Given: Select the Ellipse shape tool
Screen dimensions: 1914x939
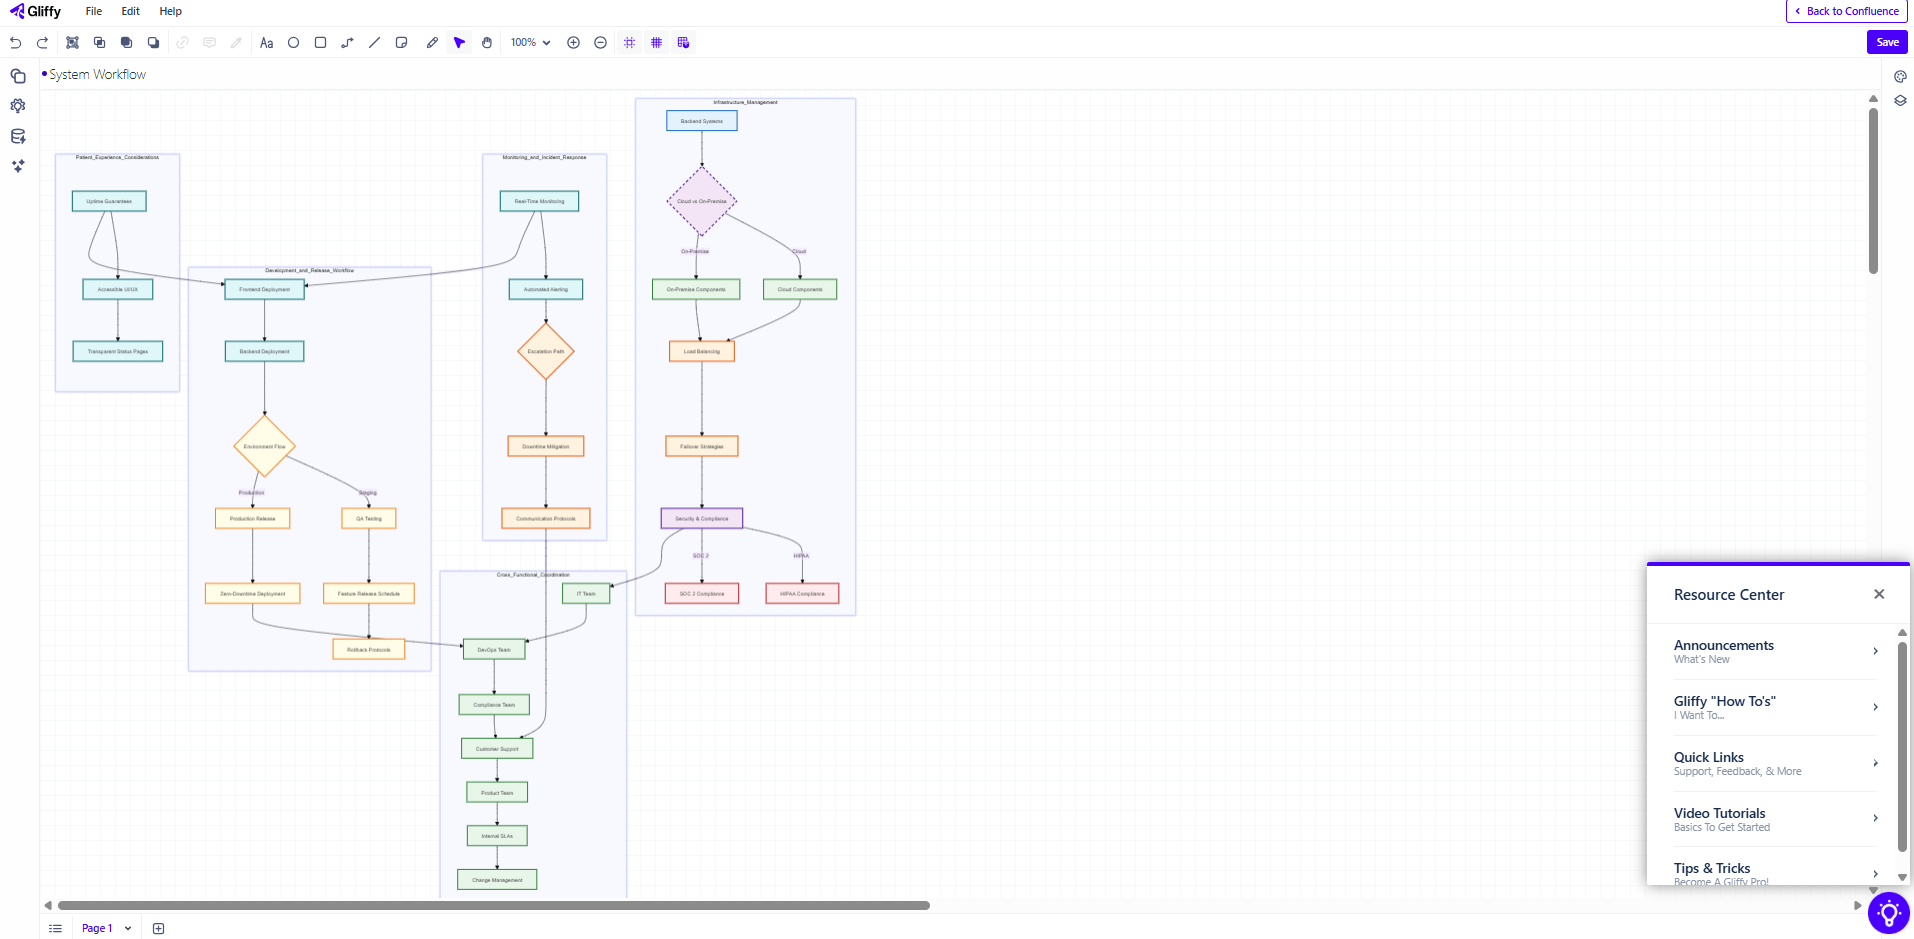Looking at the screenshot, I should pos(293,43).
